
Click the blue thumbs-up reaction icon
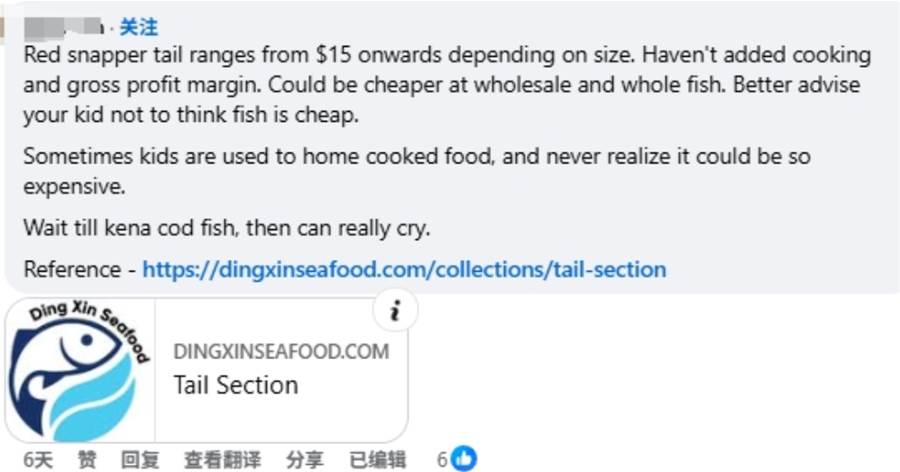coord(464,459)
